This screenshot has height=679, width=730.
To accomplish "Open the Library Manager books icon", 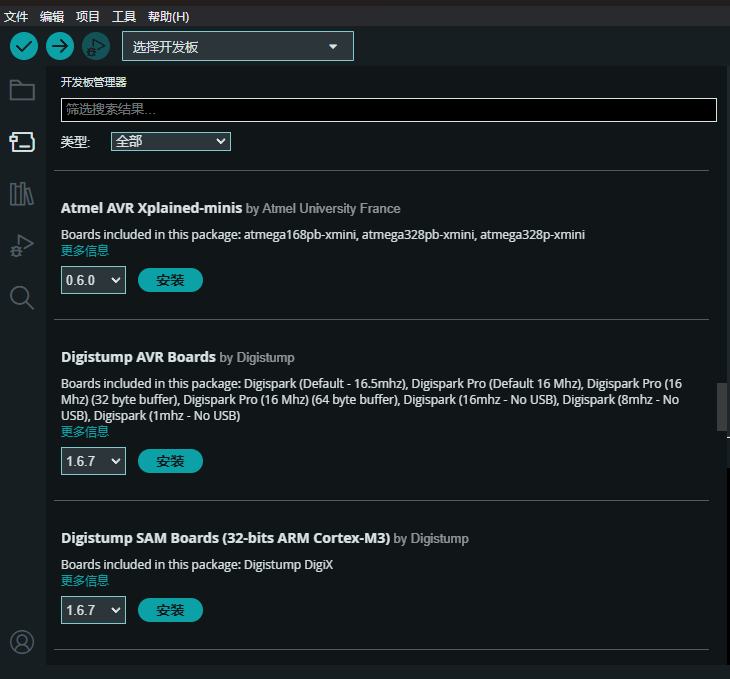I will pyautogui.click(x=22, y=194).
